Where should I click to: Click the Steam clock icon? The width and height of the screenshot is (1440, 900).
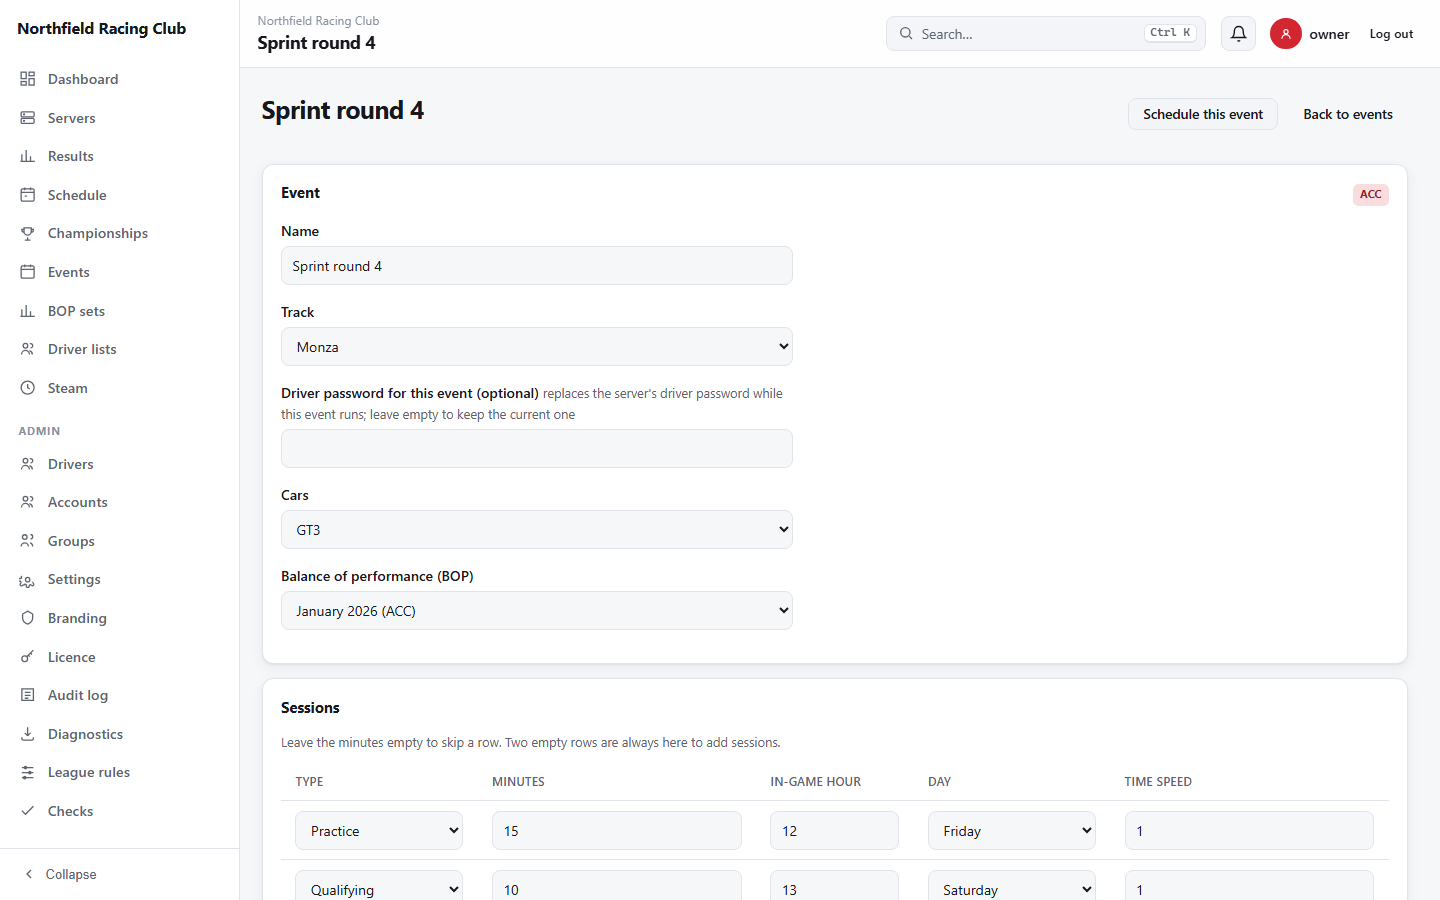coord(28,388)
